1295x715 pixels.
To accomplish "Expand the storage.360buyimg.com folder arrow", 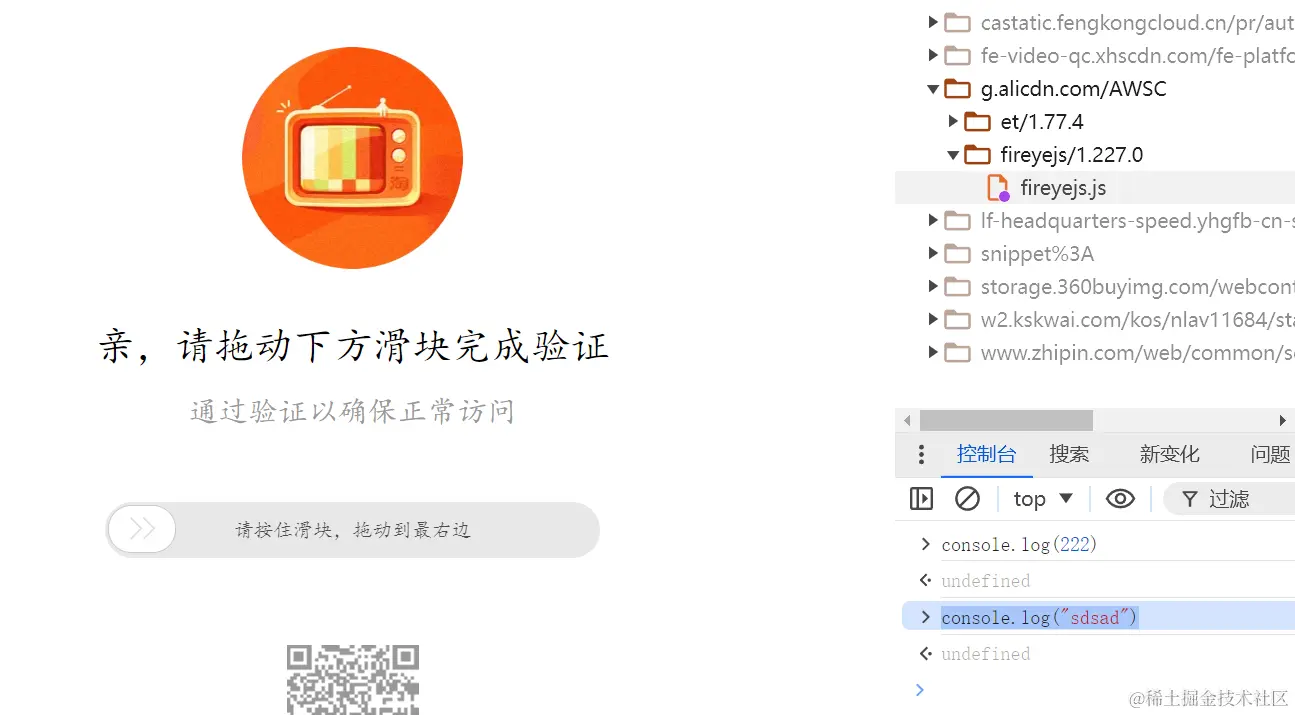I will 933,286.
